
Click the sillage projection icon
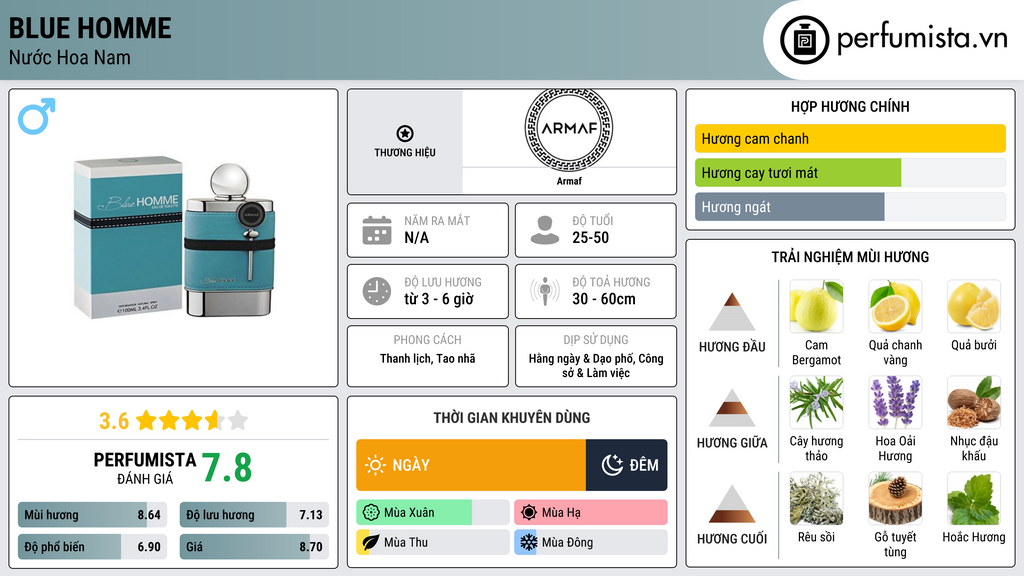[545, 291]
